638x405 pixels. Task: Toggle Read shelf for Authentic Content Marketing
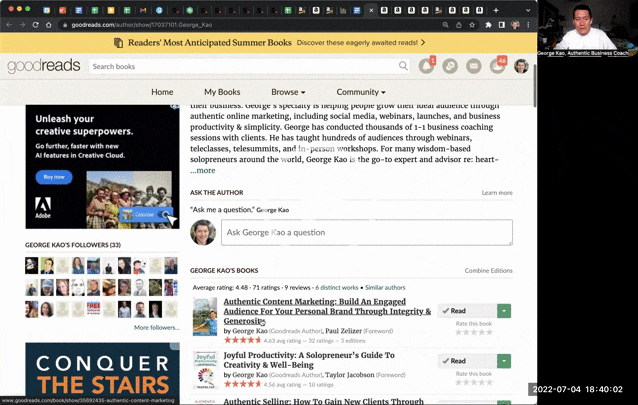tap(467, 311)
